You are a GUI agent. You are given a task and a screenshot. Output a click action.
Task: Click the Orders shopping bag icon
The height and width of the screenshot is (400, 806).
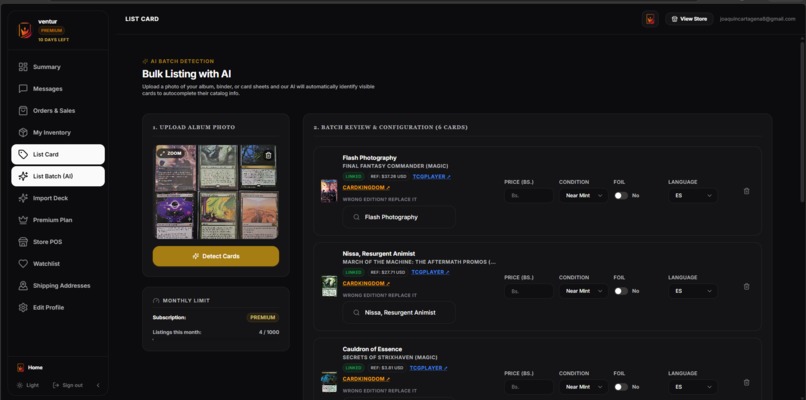[x=23, y=111]
